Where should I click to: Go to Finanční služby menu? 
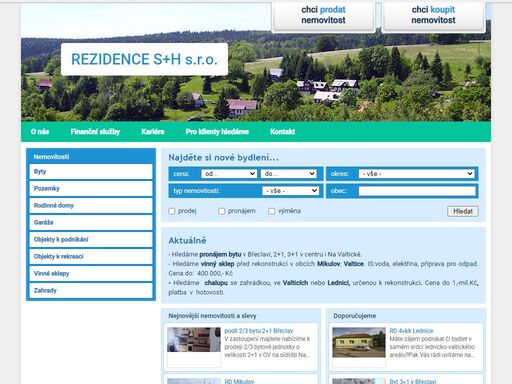coord(95,132)
